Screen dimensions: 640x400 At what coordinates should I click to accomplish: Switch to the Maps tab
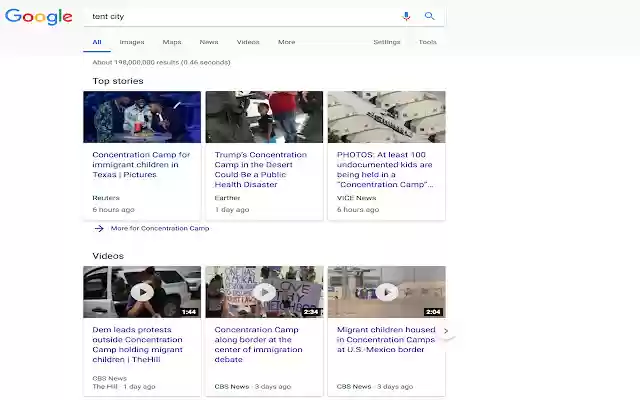point(172,42)
